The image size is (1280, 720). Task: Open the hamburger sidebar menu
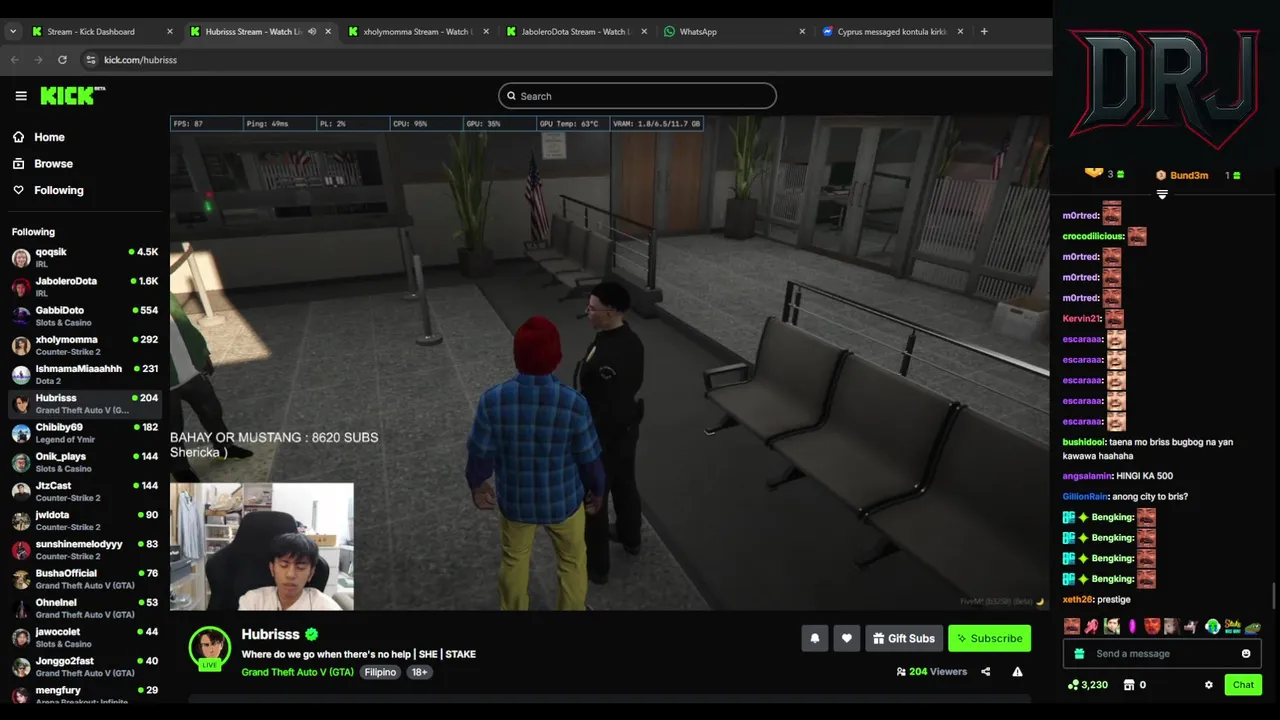pyautogui.click(x=21, y=96)
